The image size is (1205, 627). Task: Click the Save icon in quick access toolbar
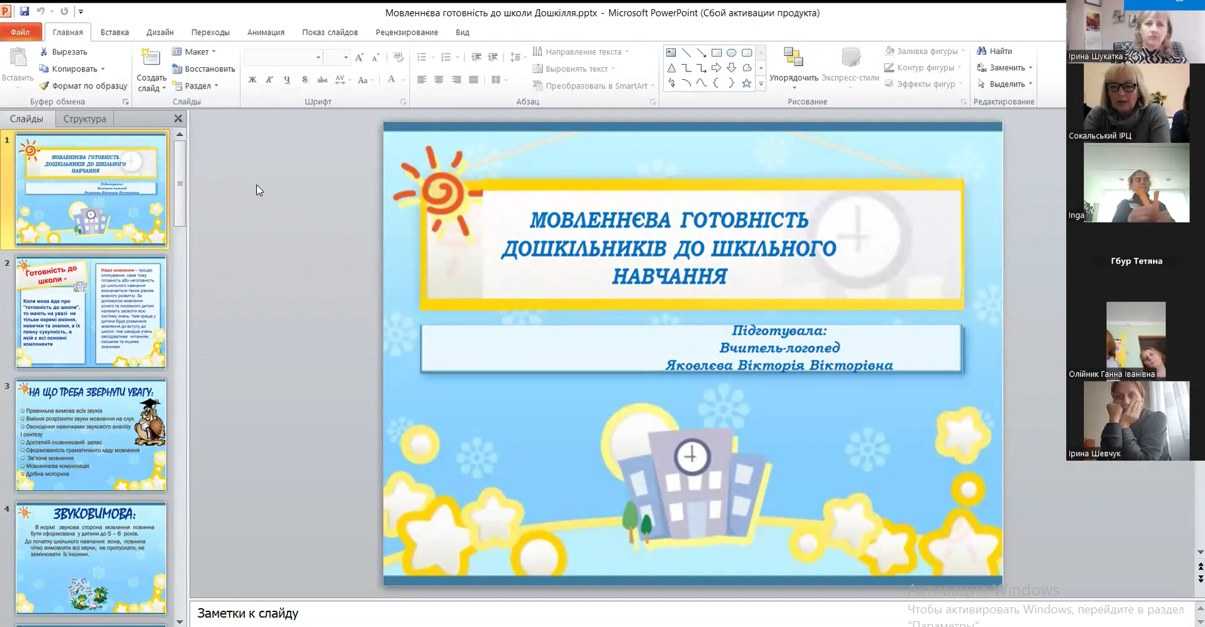click(24, 12)
